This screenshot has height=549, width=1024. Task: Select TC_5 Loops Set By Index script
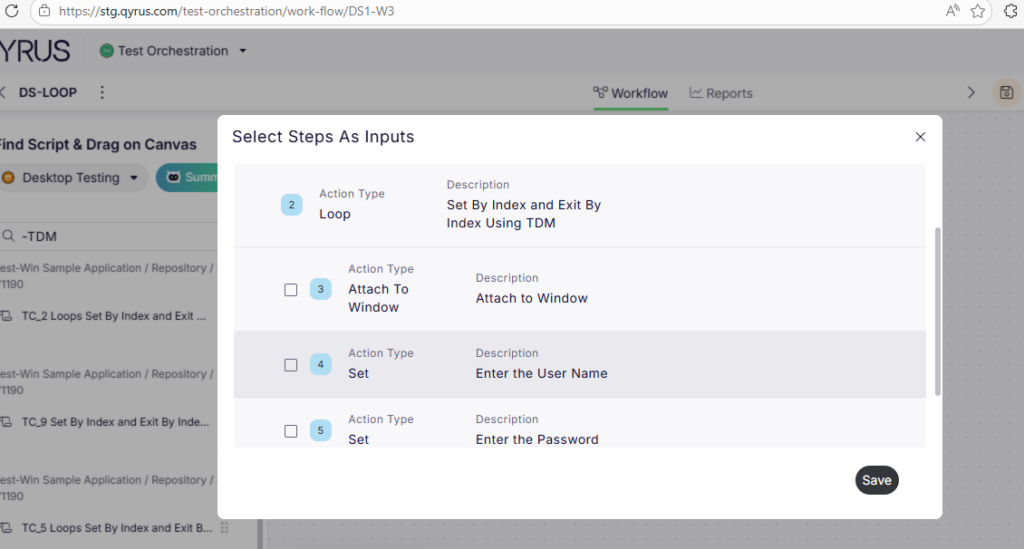pos(117,528)
